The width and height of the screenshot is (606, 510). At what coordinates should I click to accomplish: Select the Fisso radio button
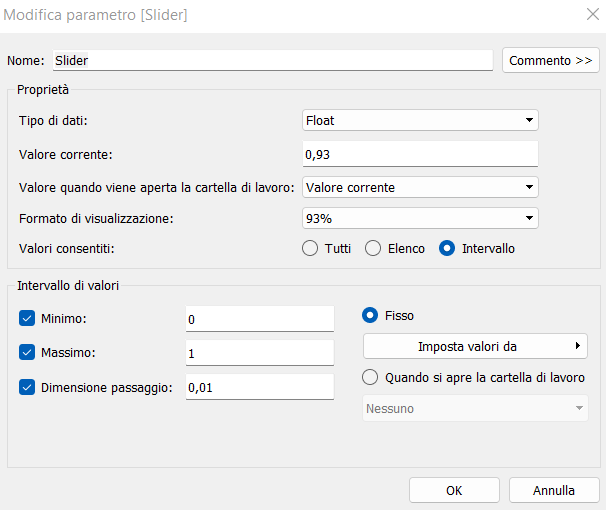[x=370, y=315]
